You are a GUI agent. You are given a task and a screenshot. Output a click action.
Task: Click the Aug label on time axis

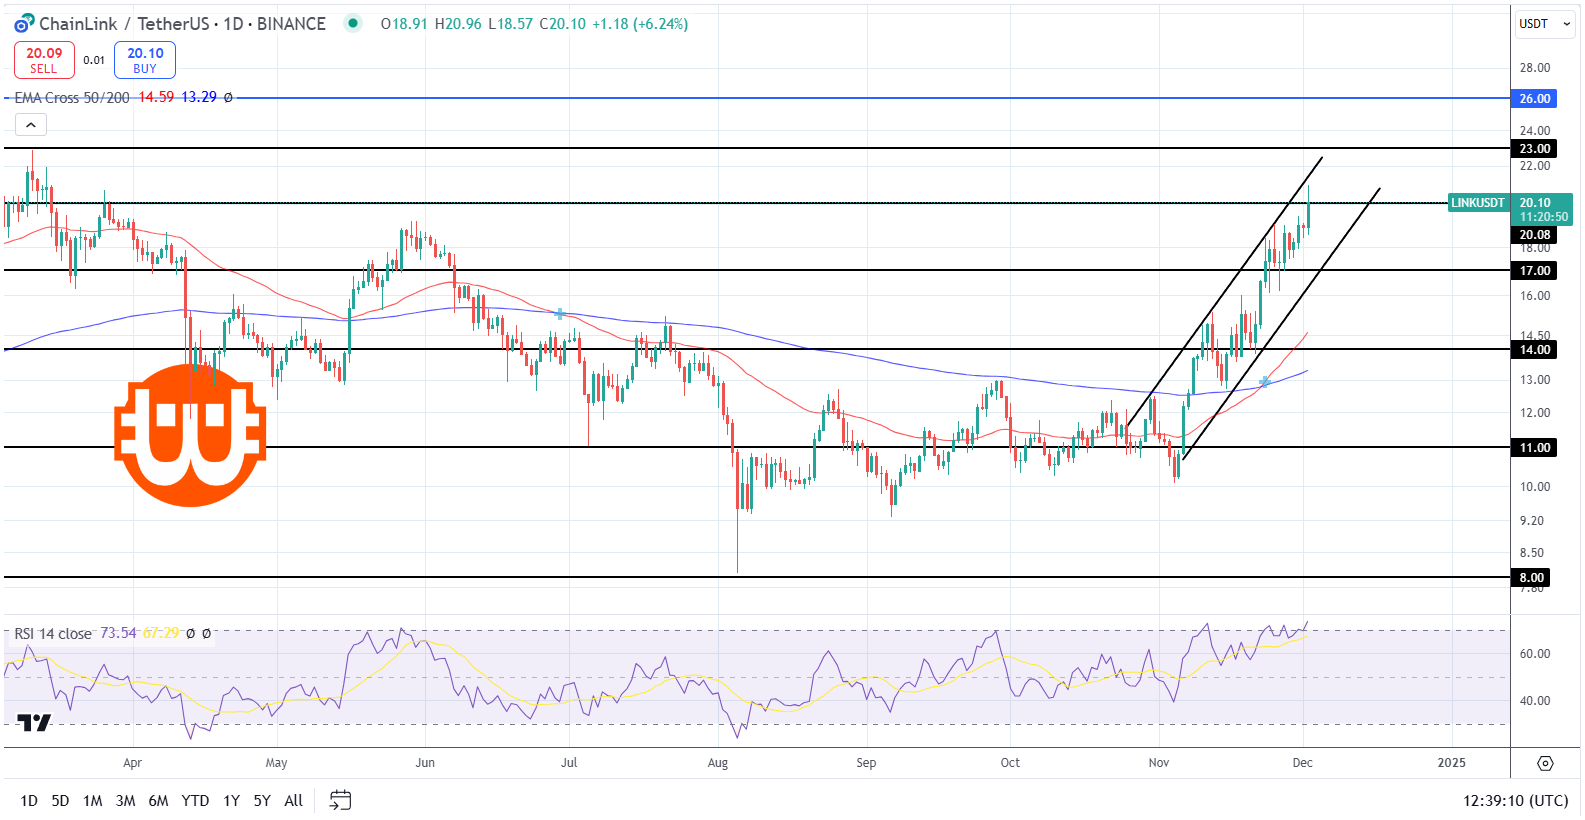point(718,763)
